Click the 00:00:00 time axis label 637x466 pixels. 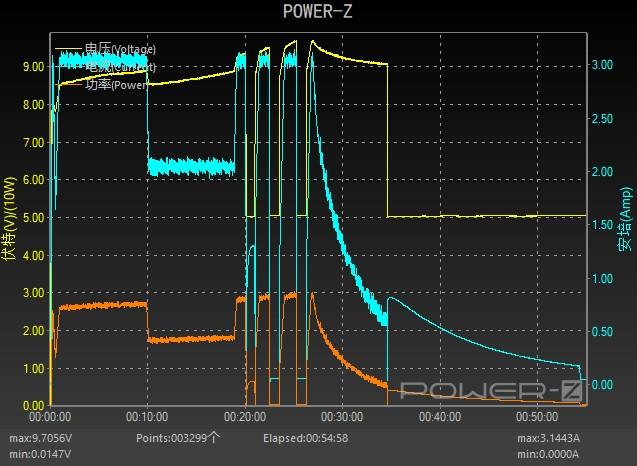50,417
